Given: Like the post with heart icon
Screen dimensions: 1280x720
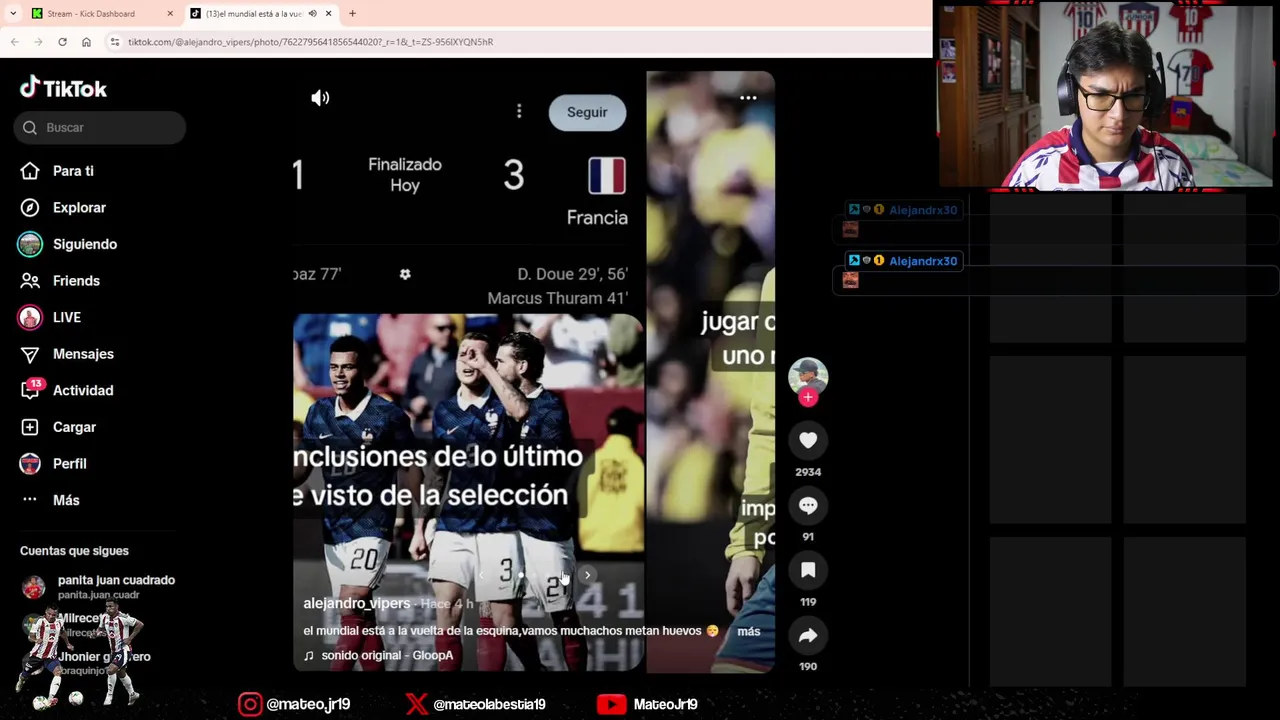Looking at the screenshot, I should (x=808, y=440).
